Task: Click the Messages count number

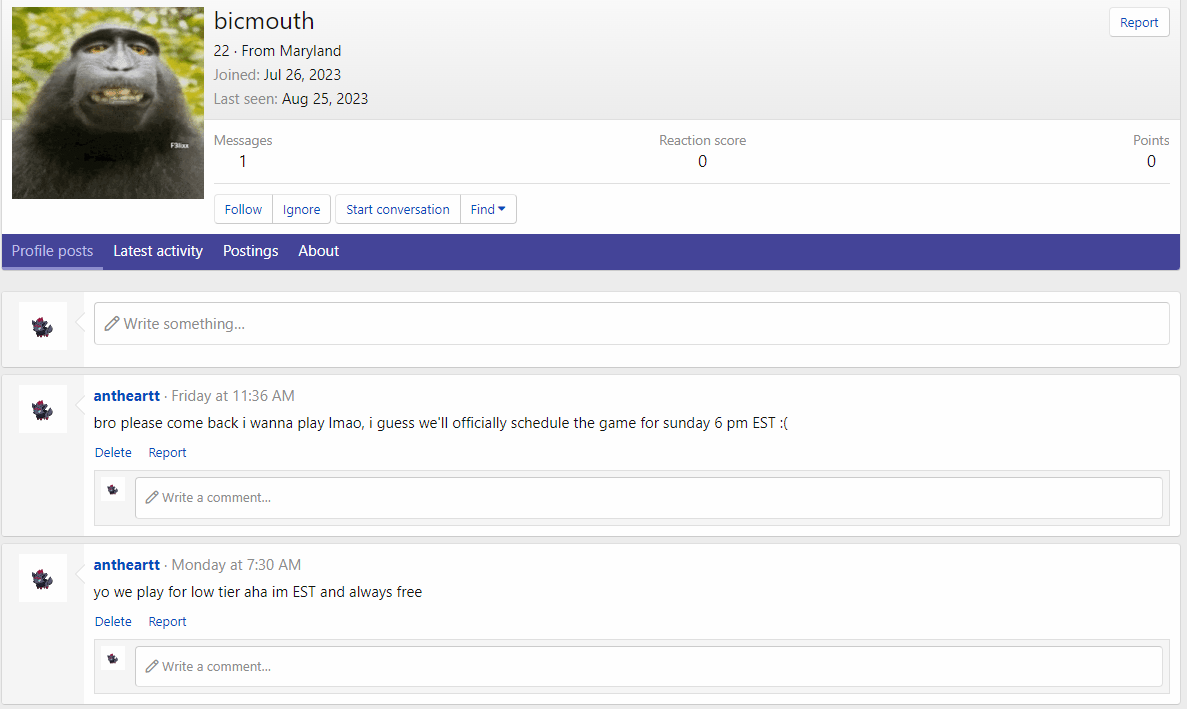Action: [243, 161]
